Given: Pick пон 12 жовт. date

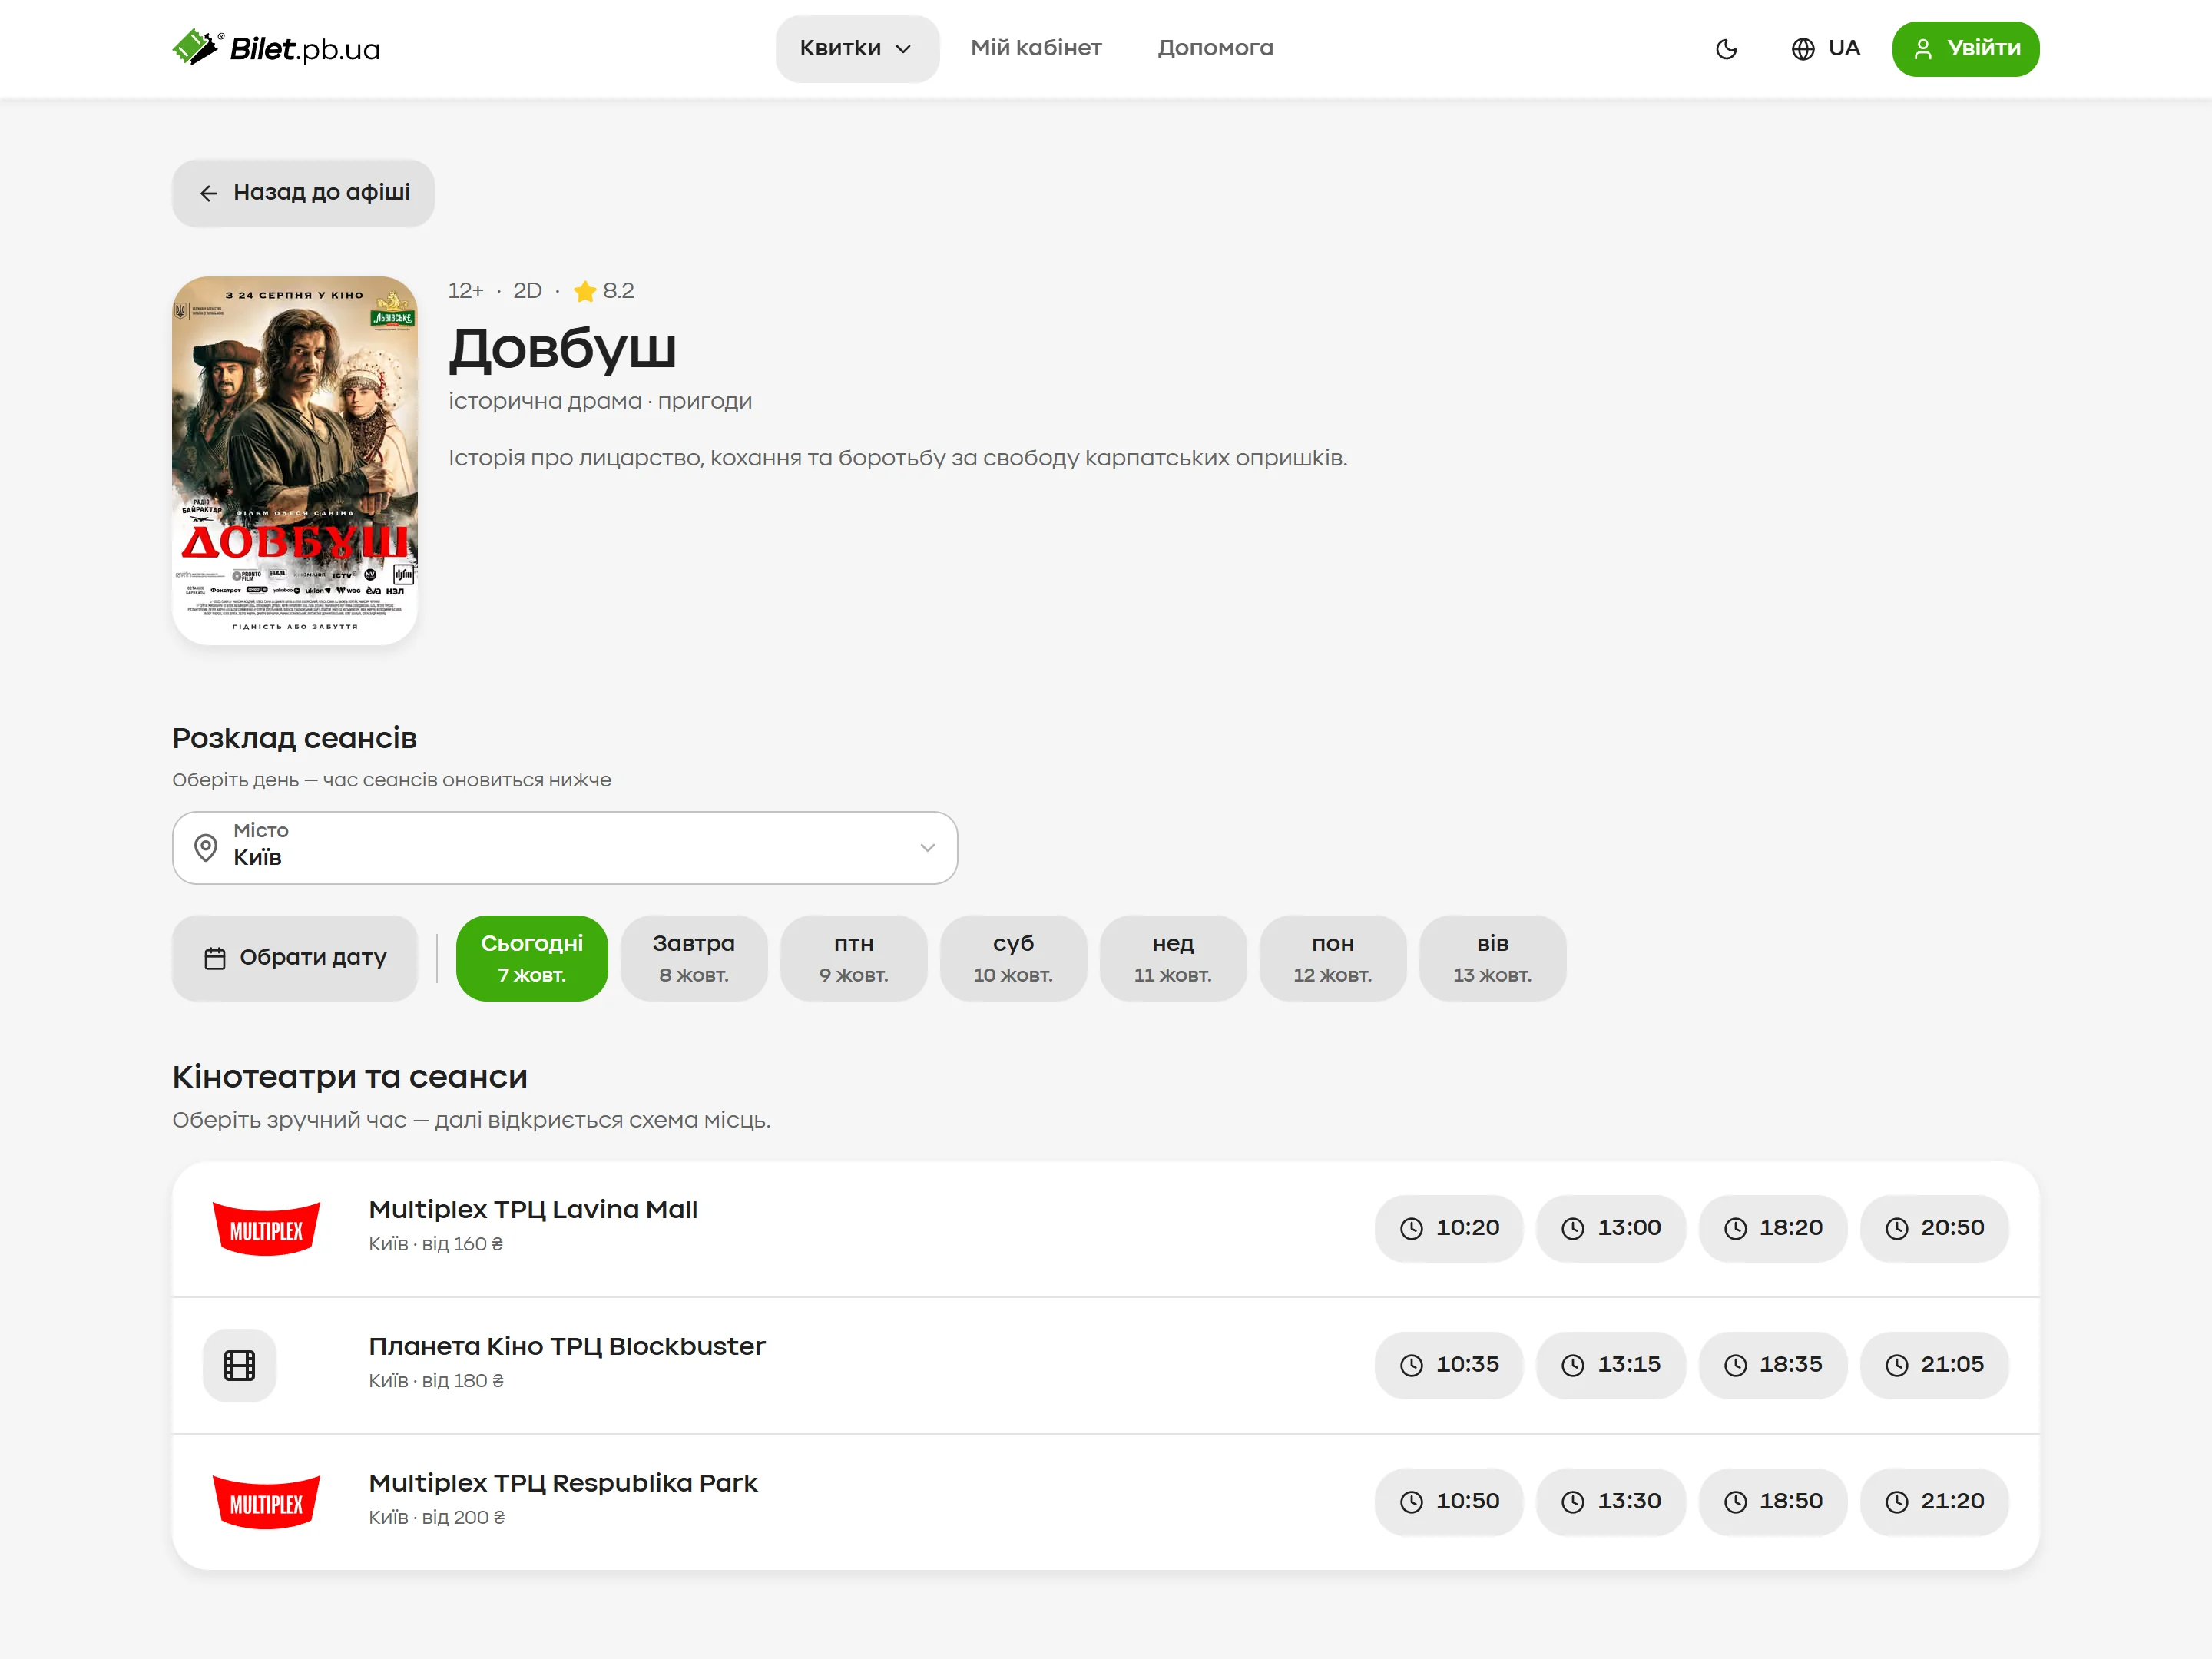Looking at the screenshot, I should coord(1333,958).
